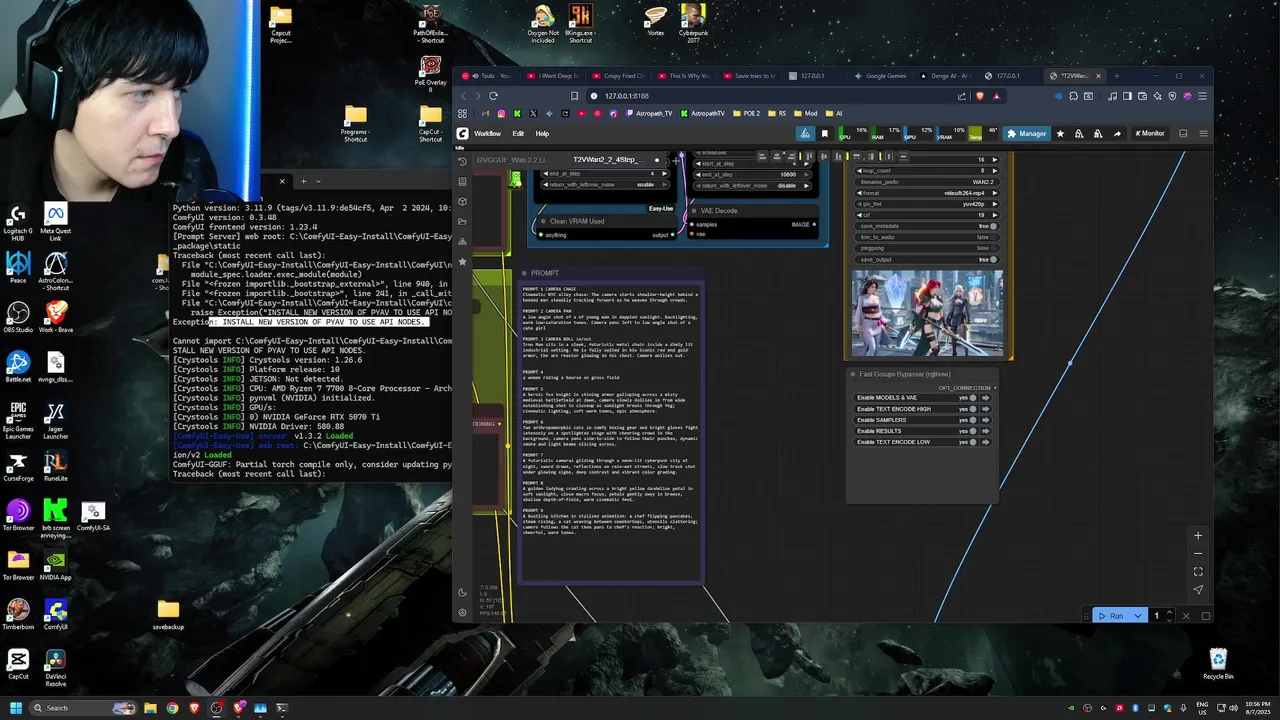
Task: Click the PROMPT text area
Action: pos(611,432)
